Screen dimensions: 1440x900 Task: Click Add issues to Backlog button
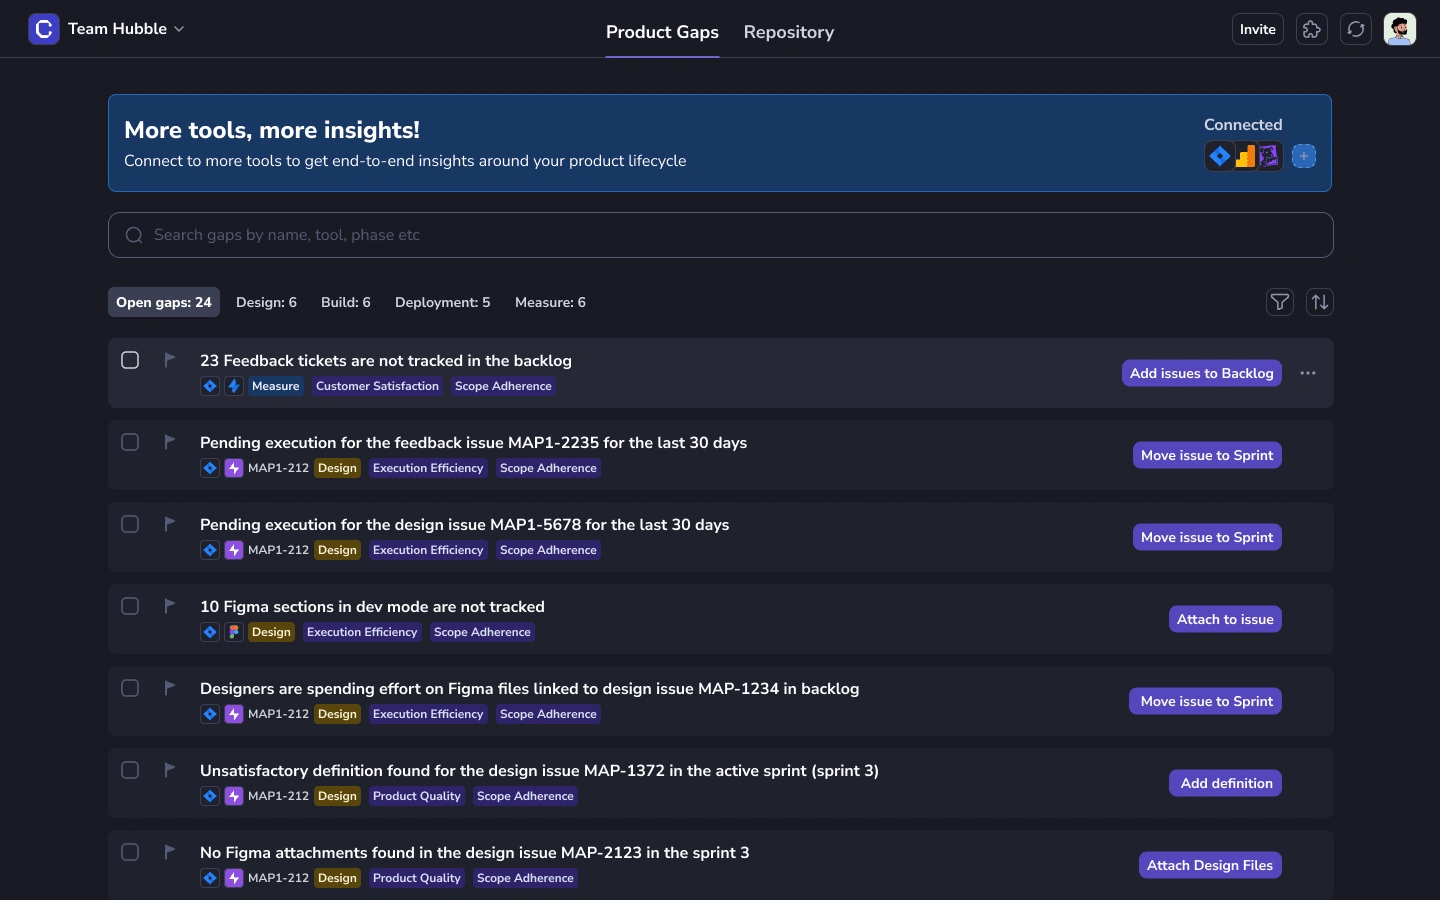[x=1201, y=373]
